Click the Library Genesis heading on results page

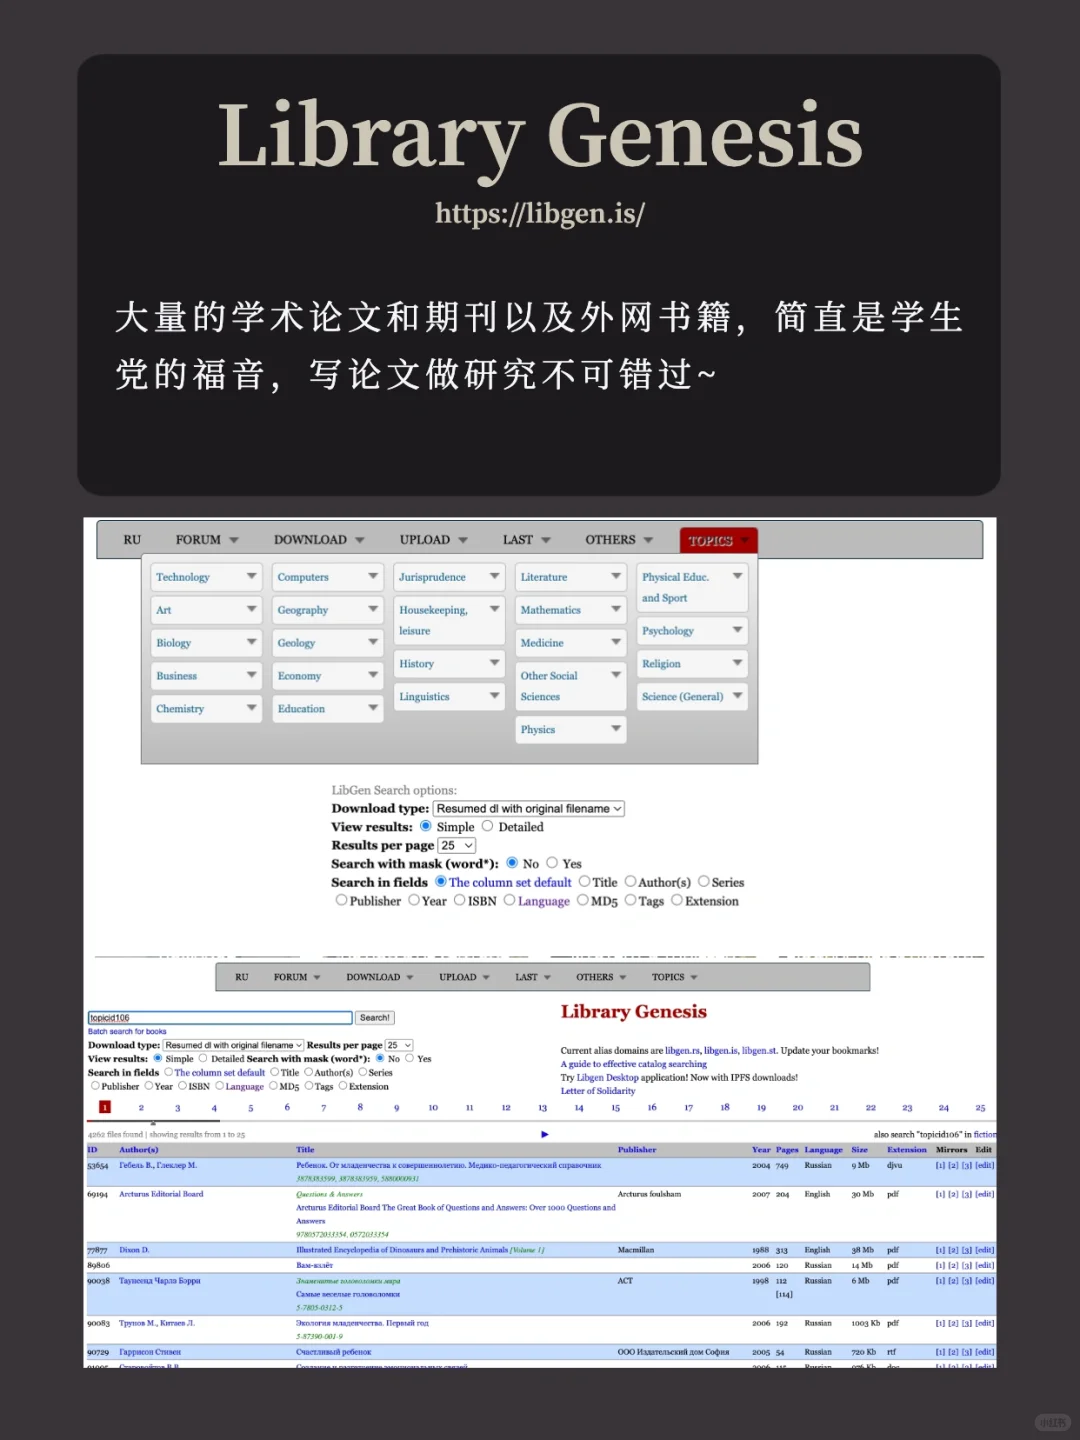634,1012
